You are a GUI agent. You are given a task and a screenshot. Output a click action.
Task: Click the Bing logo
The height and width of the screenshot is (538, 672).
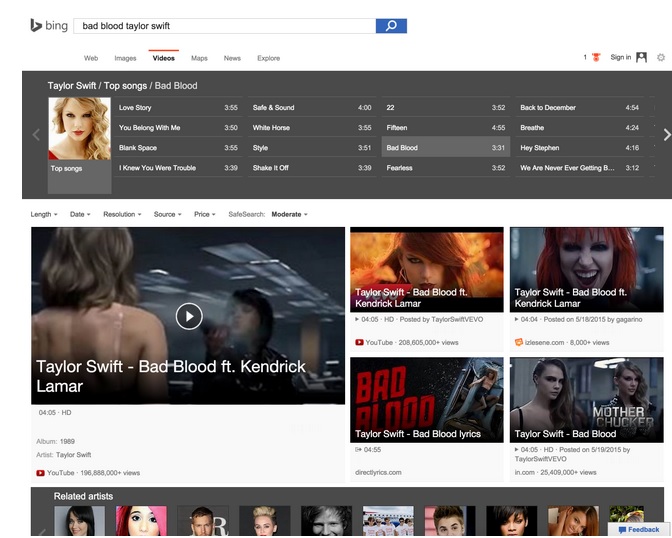click(49, 26)
